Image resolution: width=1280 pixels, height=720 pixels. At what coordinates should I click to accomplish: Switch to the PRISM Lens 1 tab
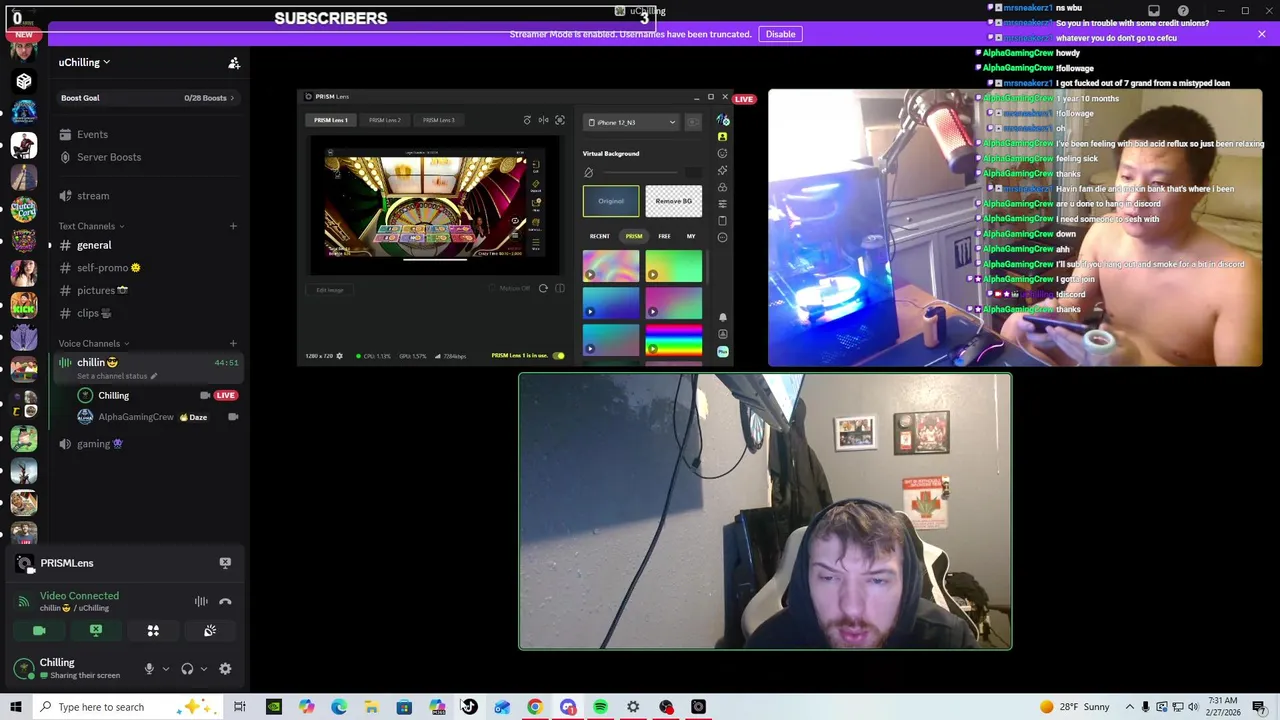pos(331,120)
